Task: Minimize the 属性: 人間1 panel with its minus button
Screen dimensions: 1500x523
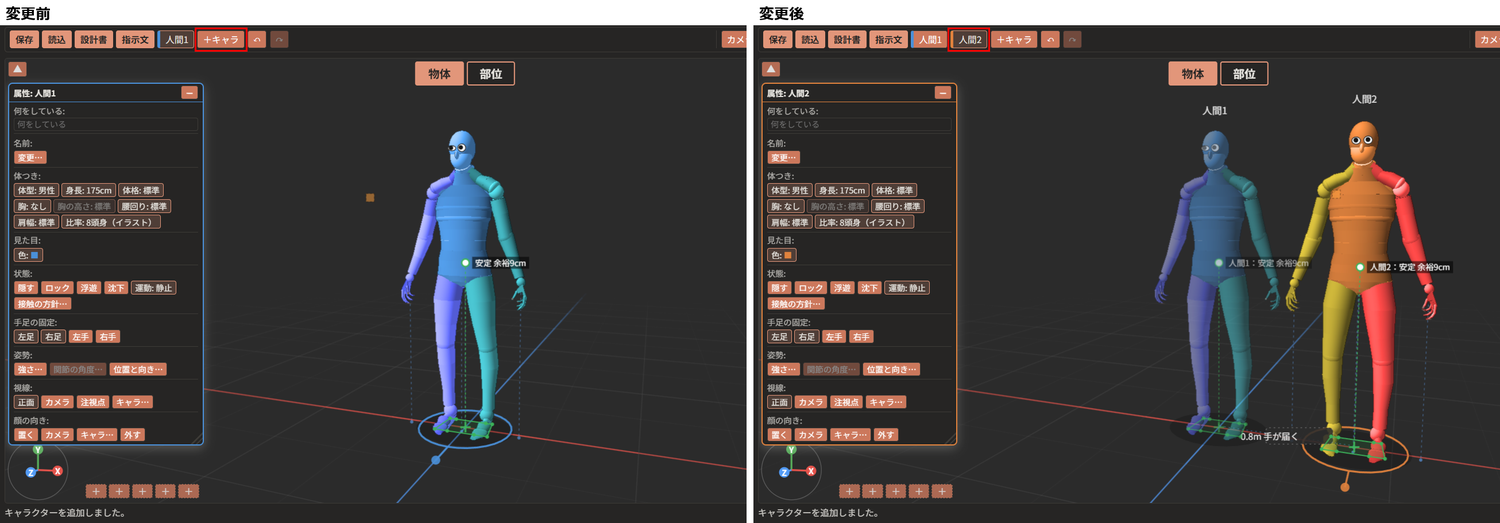Action: click(189, 92)
